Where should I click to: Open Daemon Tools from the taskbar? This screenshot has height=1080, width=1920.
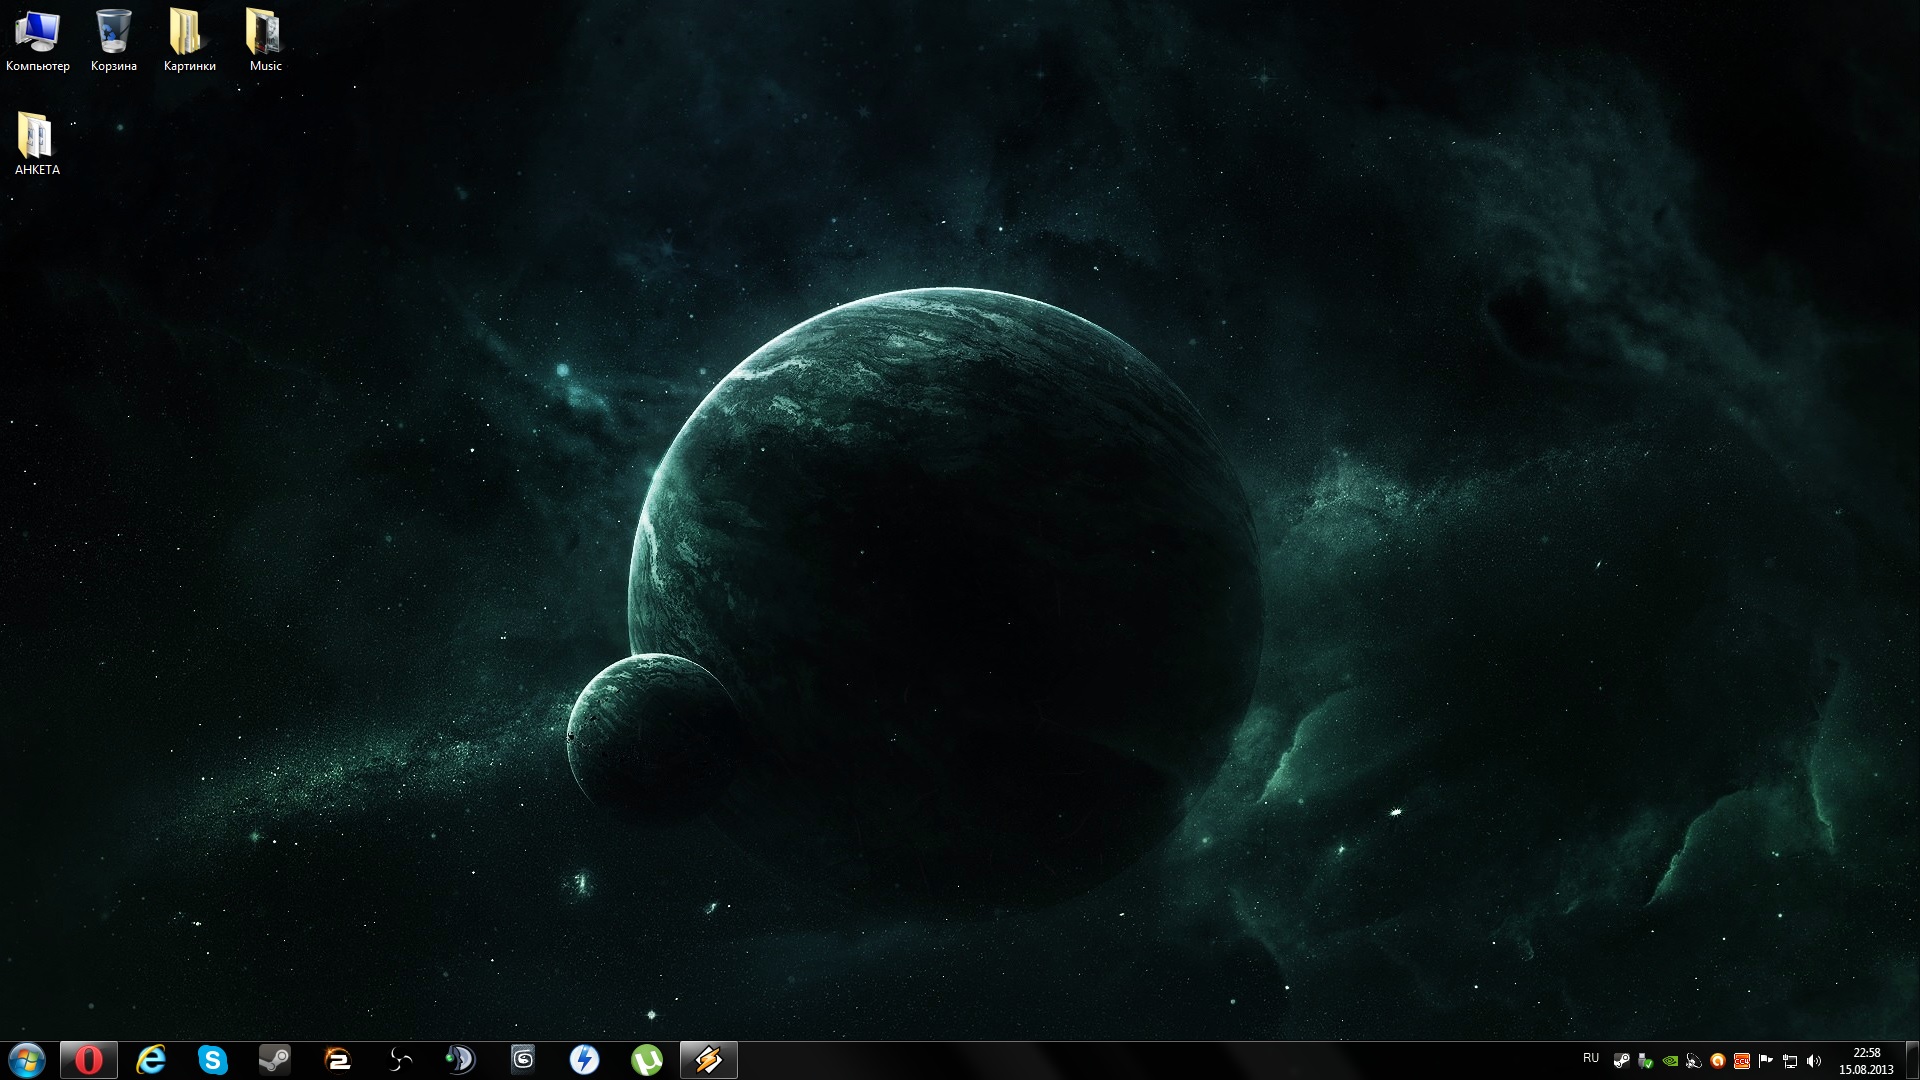click(x=585, y=1060)
